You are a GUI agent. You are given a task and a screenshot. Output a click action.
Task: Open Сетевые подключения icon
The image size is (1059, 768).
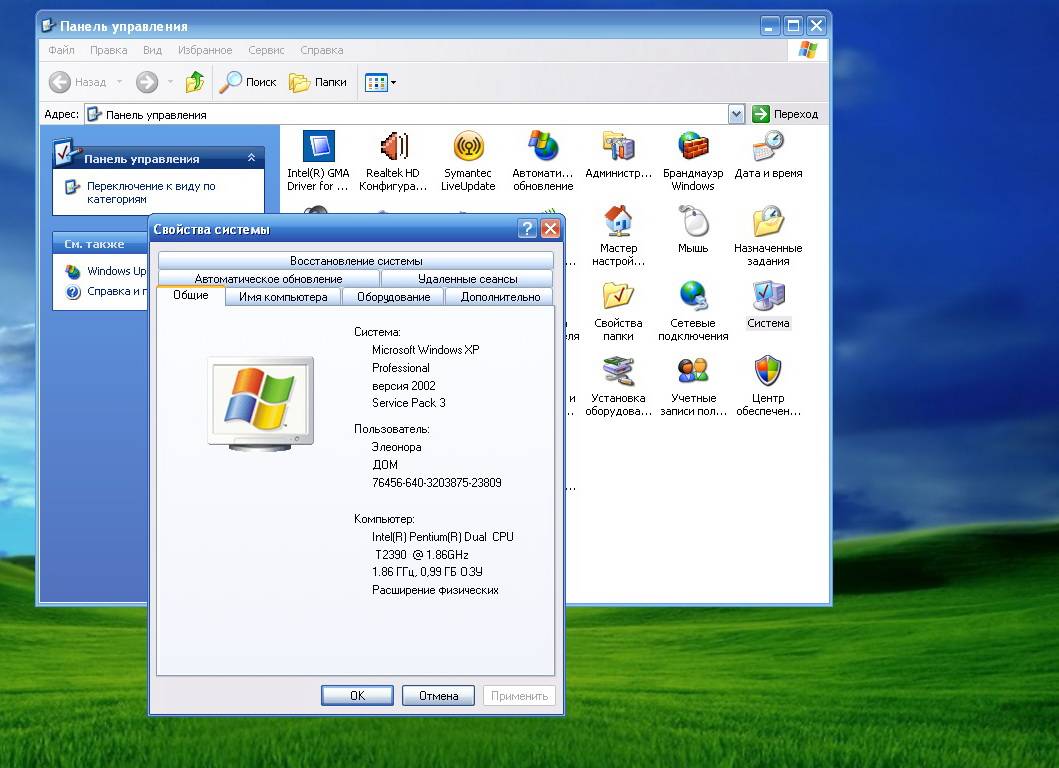tap(693, 311)
